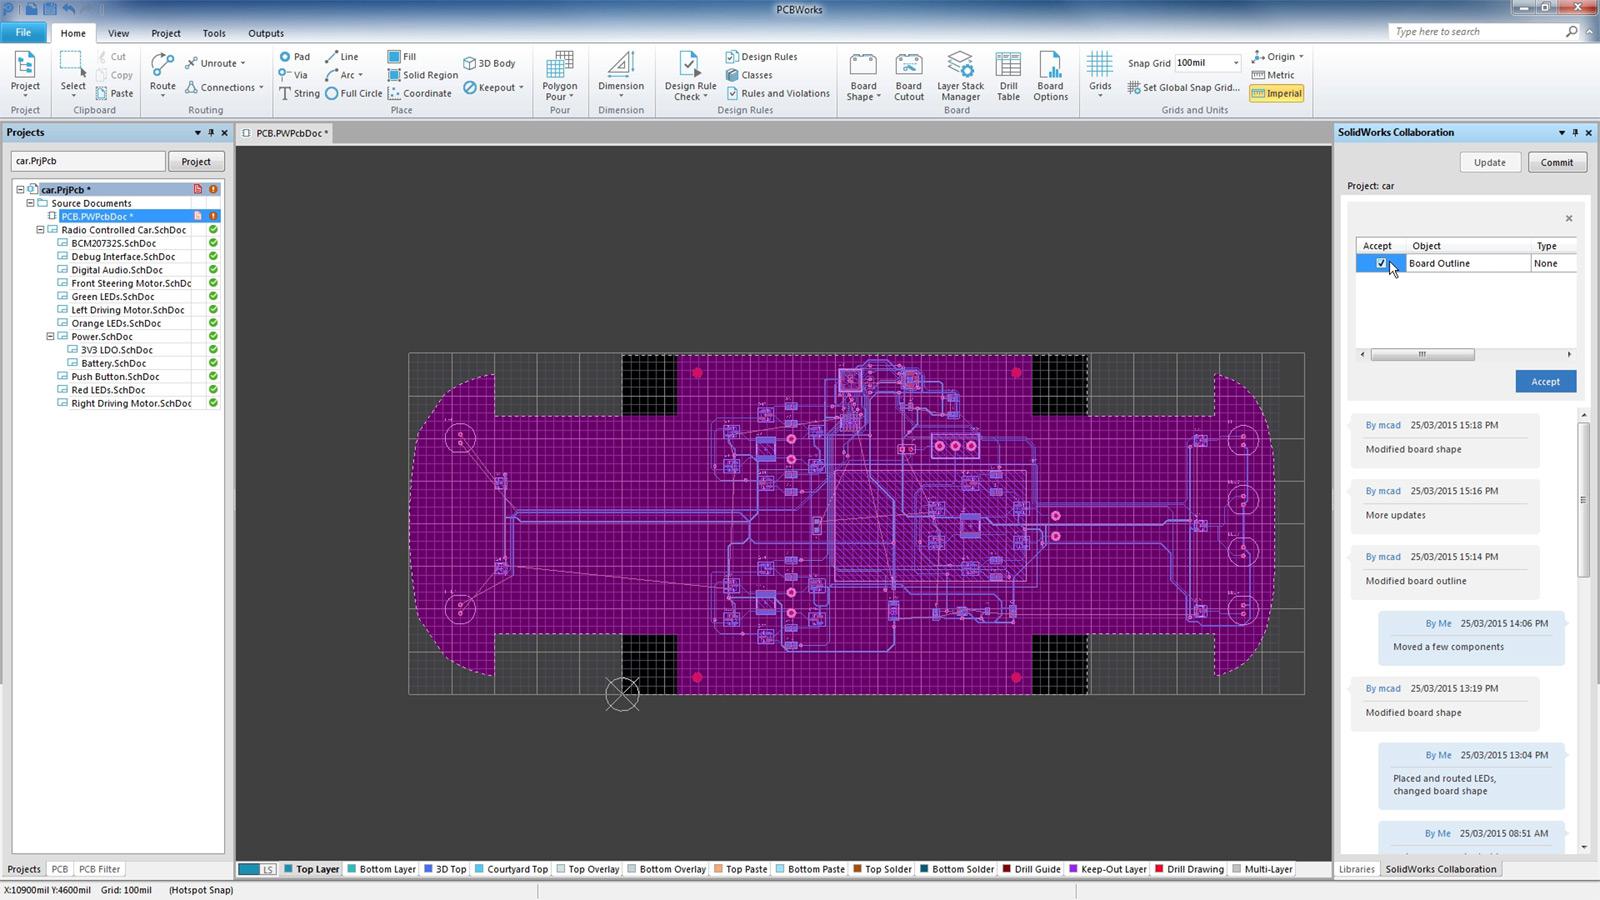Collapse the Power.SchDoc tree node
Screen dimensions: 1600x900
coord(48,336)
